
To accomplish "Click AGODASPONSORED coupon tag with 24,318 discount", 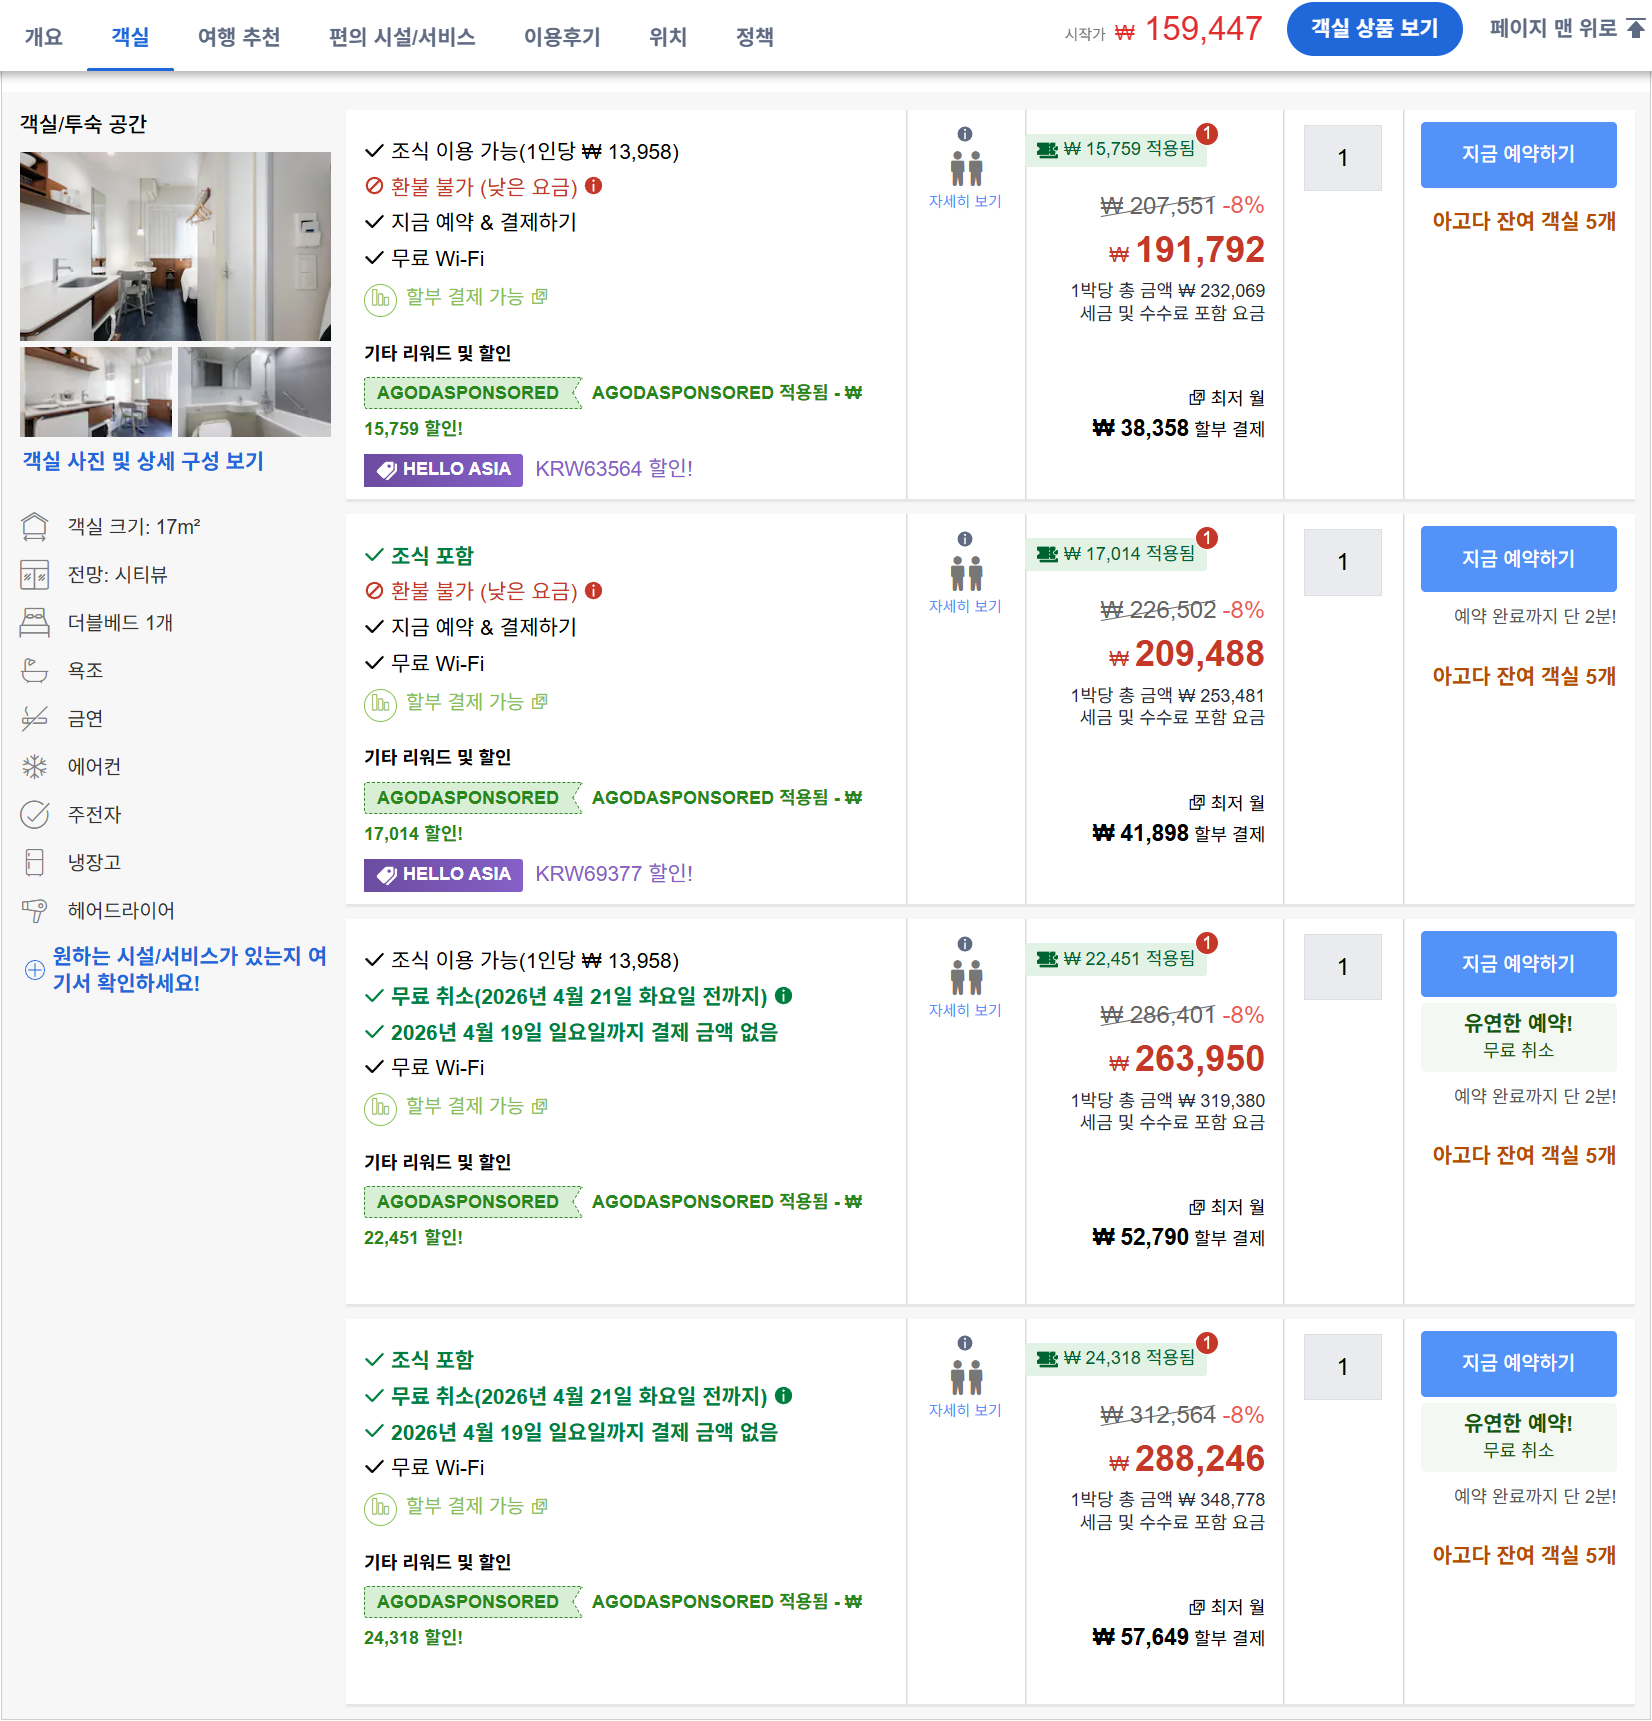I will [472, 1602].
